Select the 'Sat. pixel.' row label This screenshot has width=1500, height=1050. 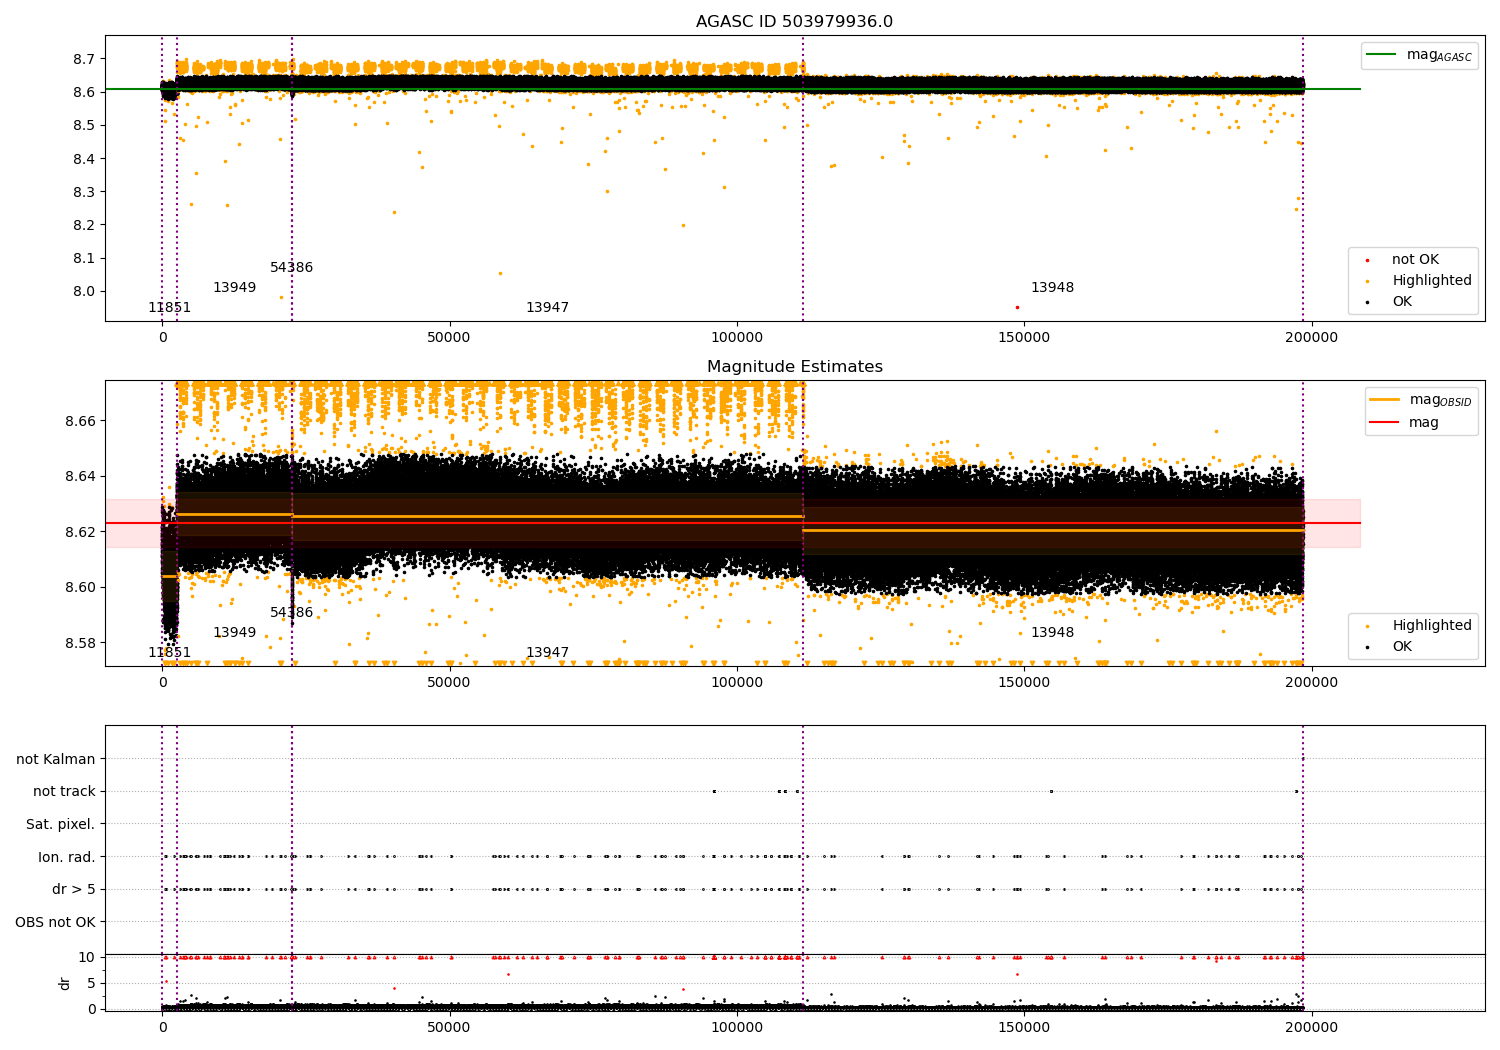[60, 825]
